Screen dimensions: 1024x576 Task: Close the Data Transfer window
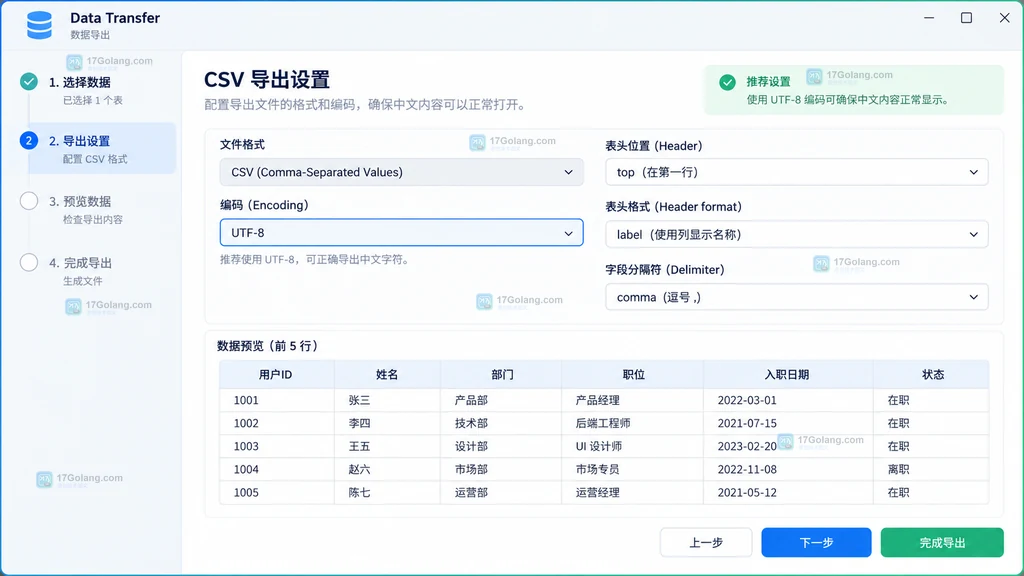pyautogui.click(x=1004, y=18)
